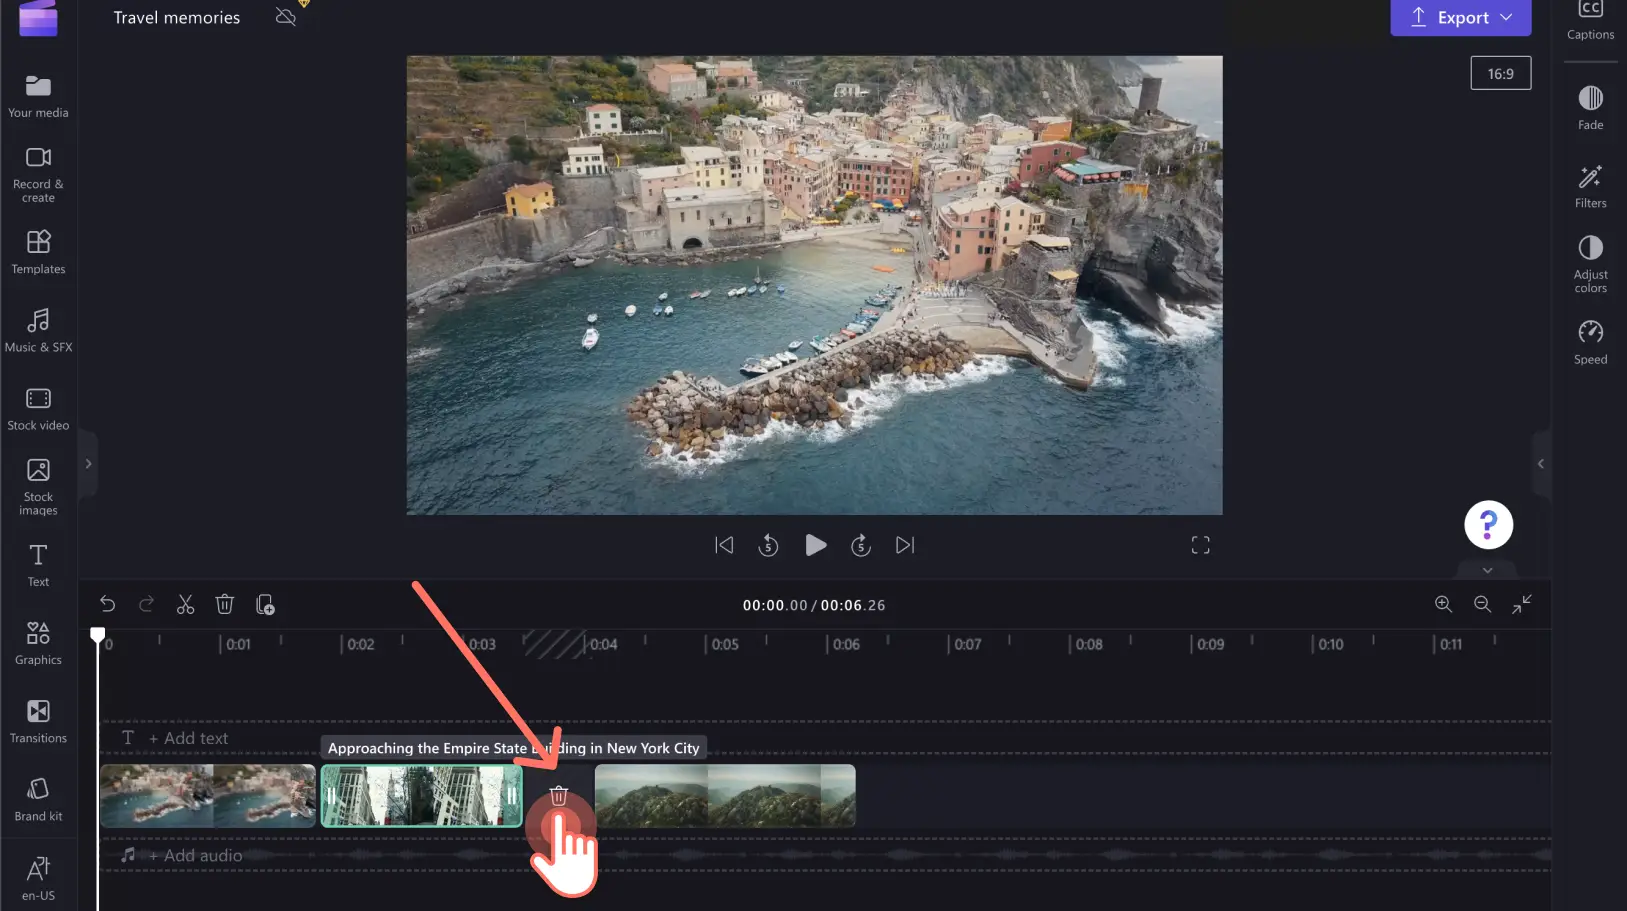Screen dimensions: 1627x911
Task: Change the 16:9 aspect ratio
Action: pyautogui.click(x=1500, y=73)
